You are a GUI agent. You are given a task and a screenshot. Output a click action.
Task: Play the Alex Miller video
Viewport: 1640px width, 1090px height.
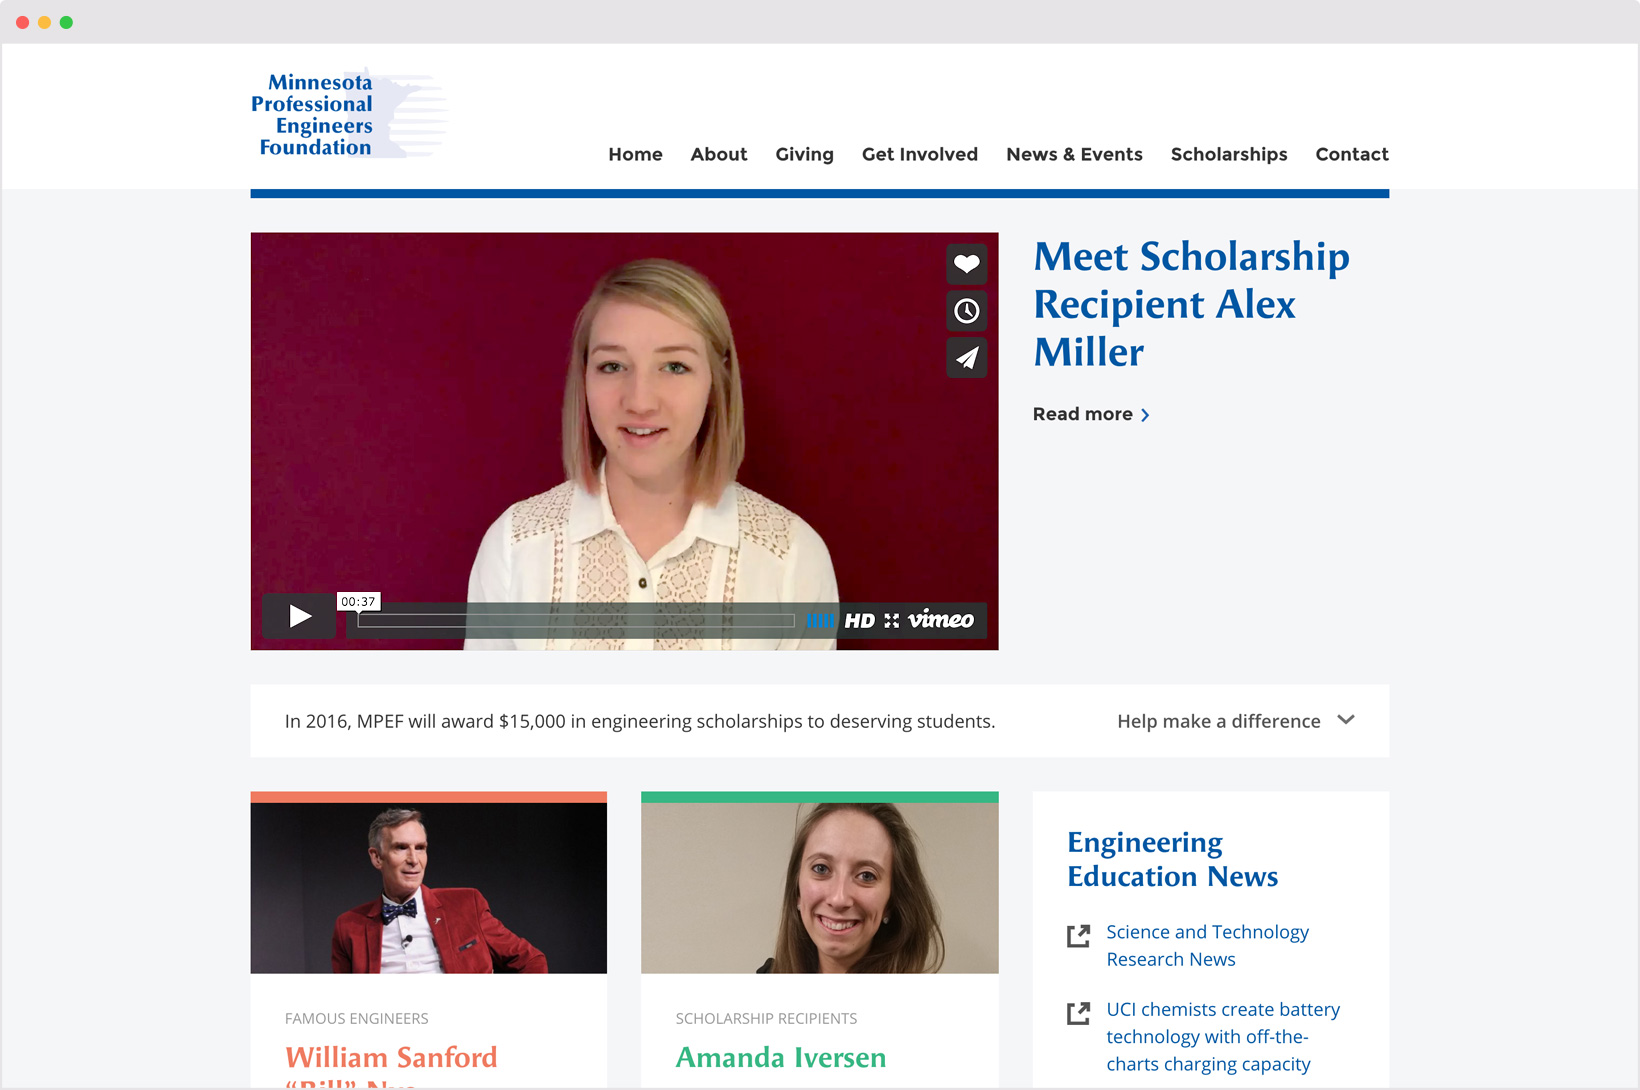point(299,616)
